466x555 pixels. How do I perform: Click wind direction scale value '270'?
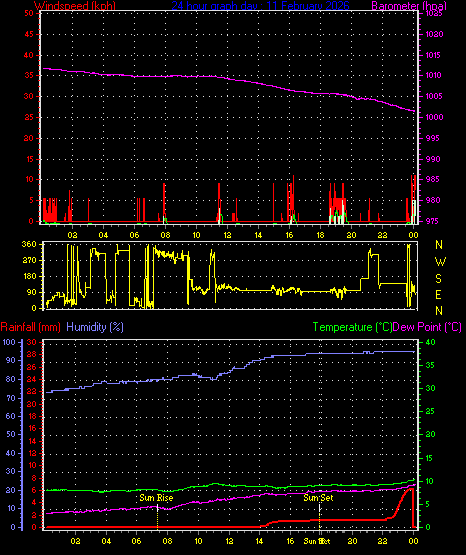[29, 260]
